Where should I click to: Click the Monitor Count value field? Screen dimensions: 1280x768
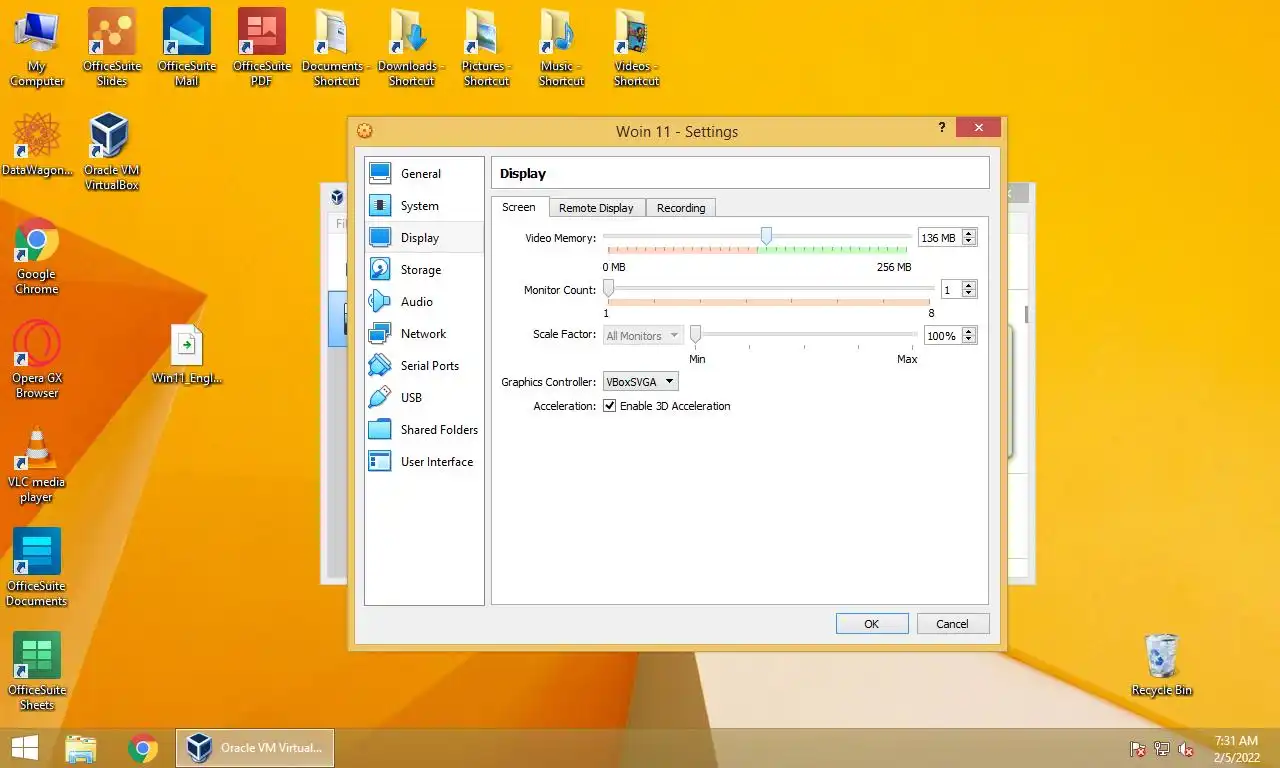950,290
